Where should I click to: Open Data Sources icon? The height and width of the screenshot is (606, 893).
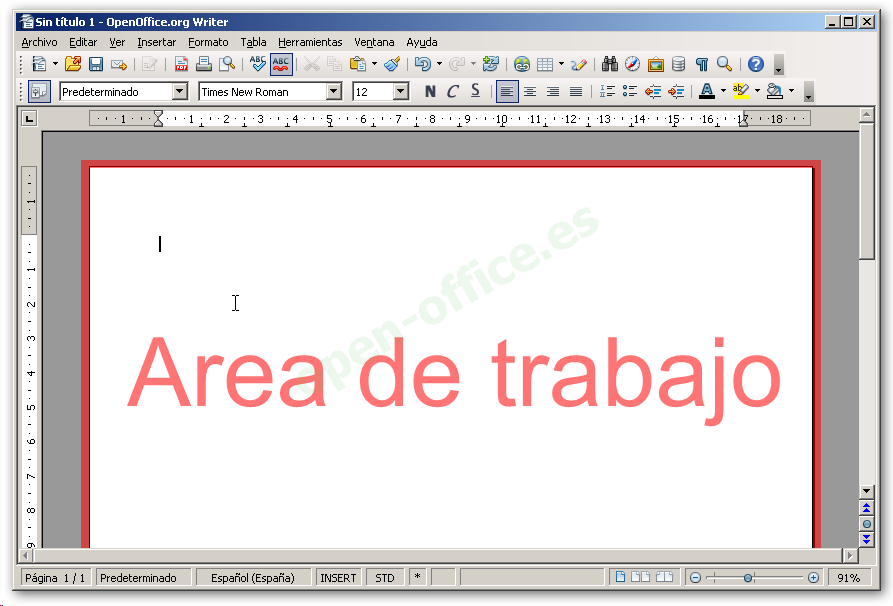click(678, 64)
